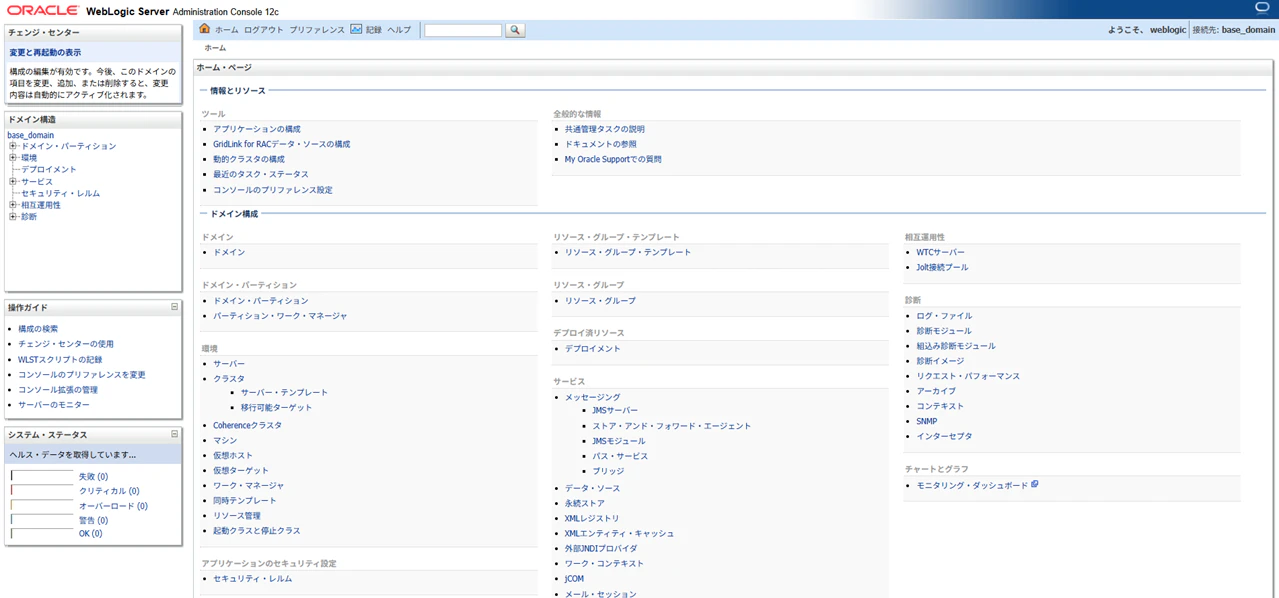This screenshot has height=598, width=1279.
Task: Open リソース・グループ・テンプレート link
Action: coord(628,252)
